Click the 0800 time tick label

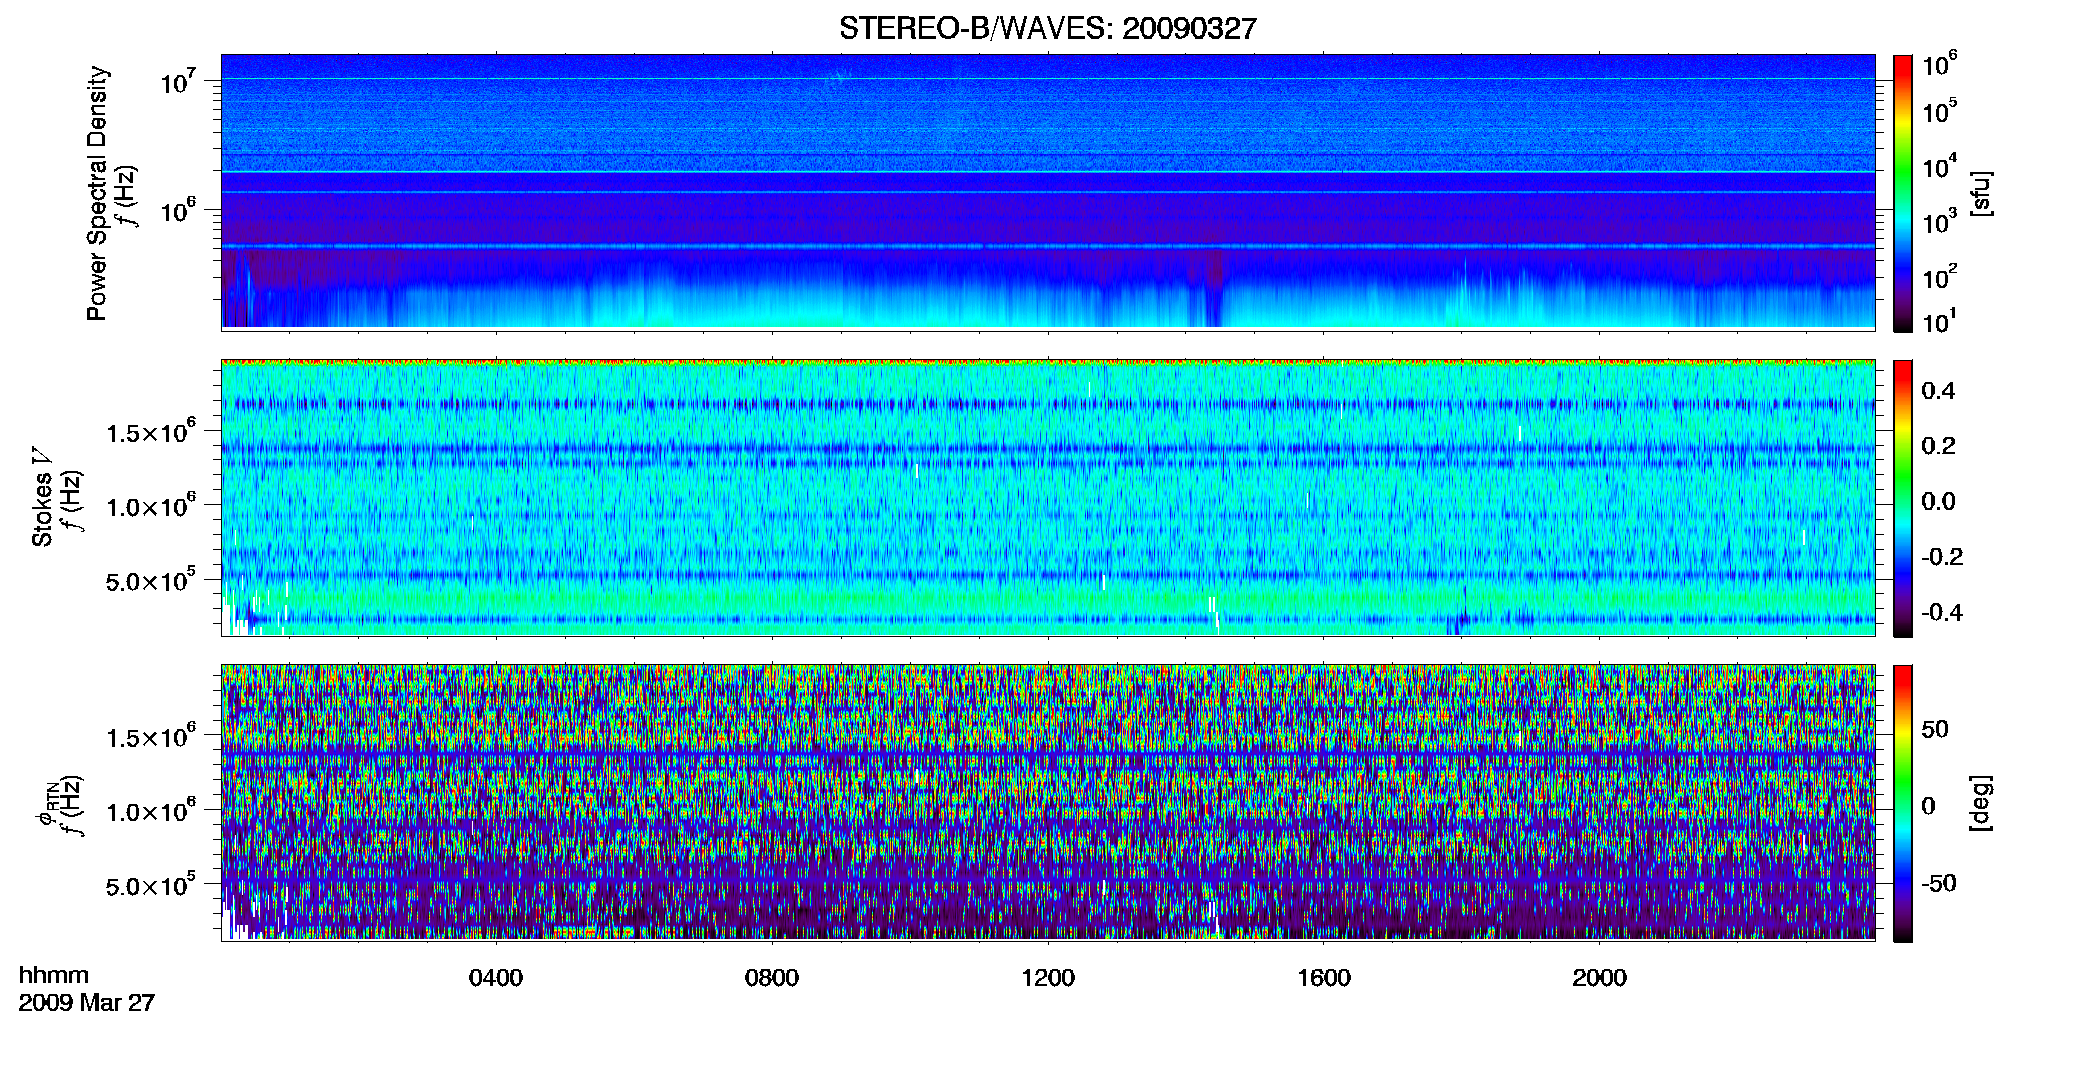772,977
